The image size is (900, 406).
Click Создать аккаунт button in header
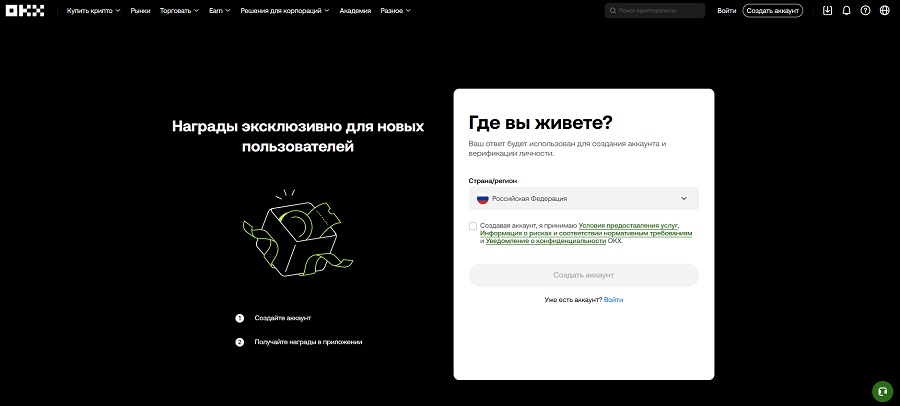pos(772,11)
